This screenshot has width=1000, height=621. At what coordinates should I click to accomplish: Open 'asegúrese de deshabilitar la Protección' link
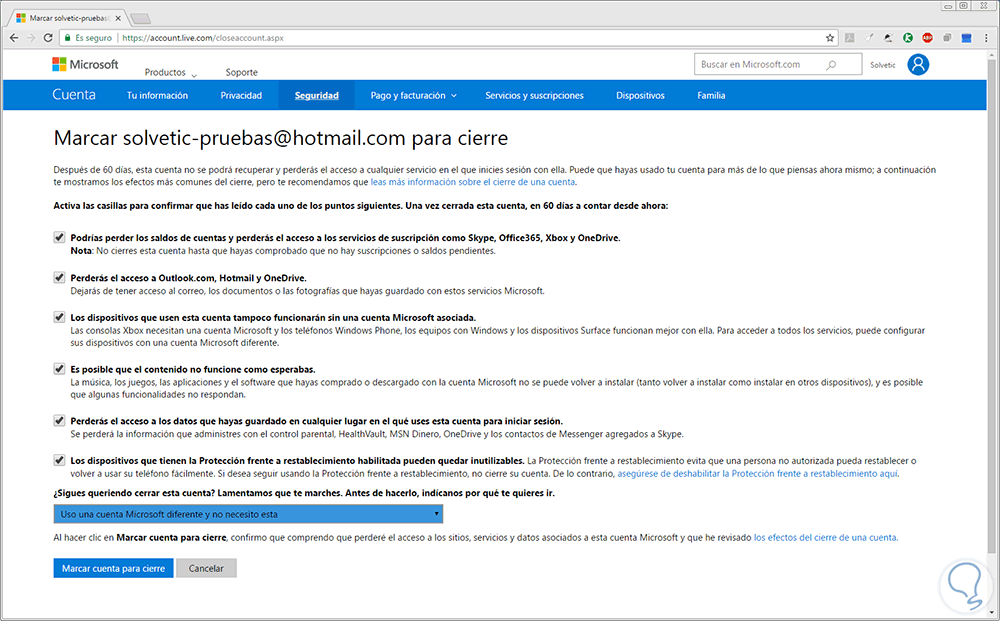pos(757,474)
